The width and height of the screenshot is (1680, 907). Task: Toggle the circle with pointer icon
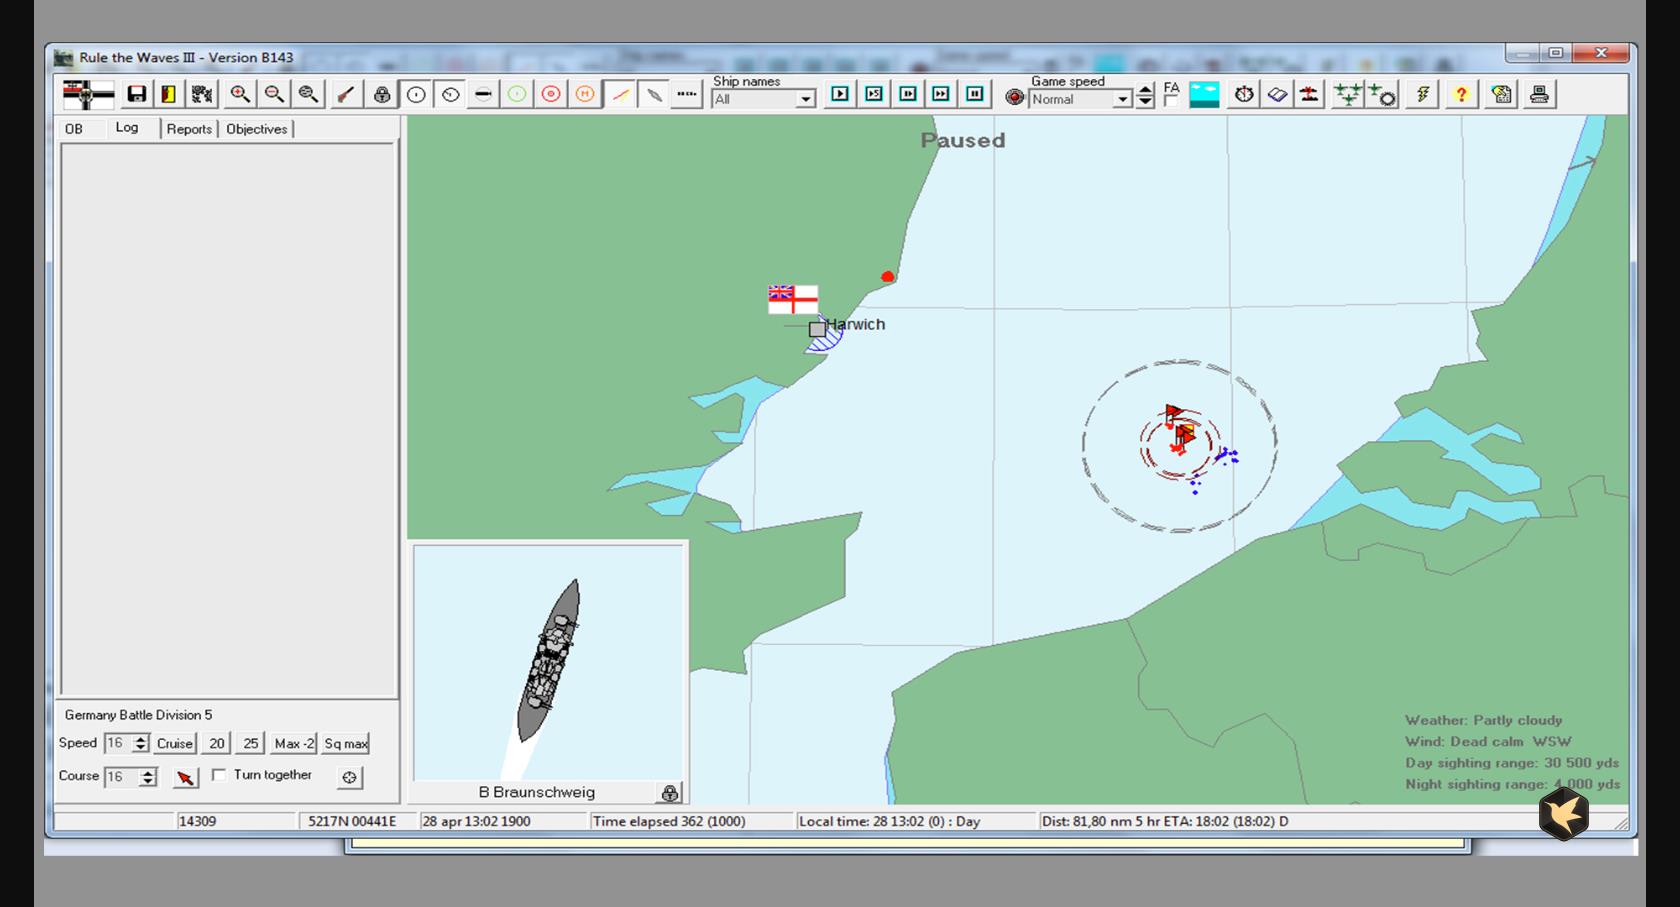pyautogui.click(x=450, y=94)
